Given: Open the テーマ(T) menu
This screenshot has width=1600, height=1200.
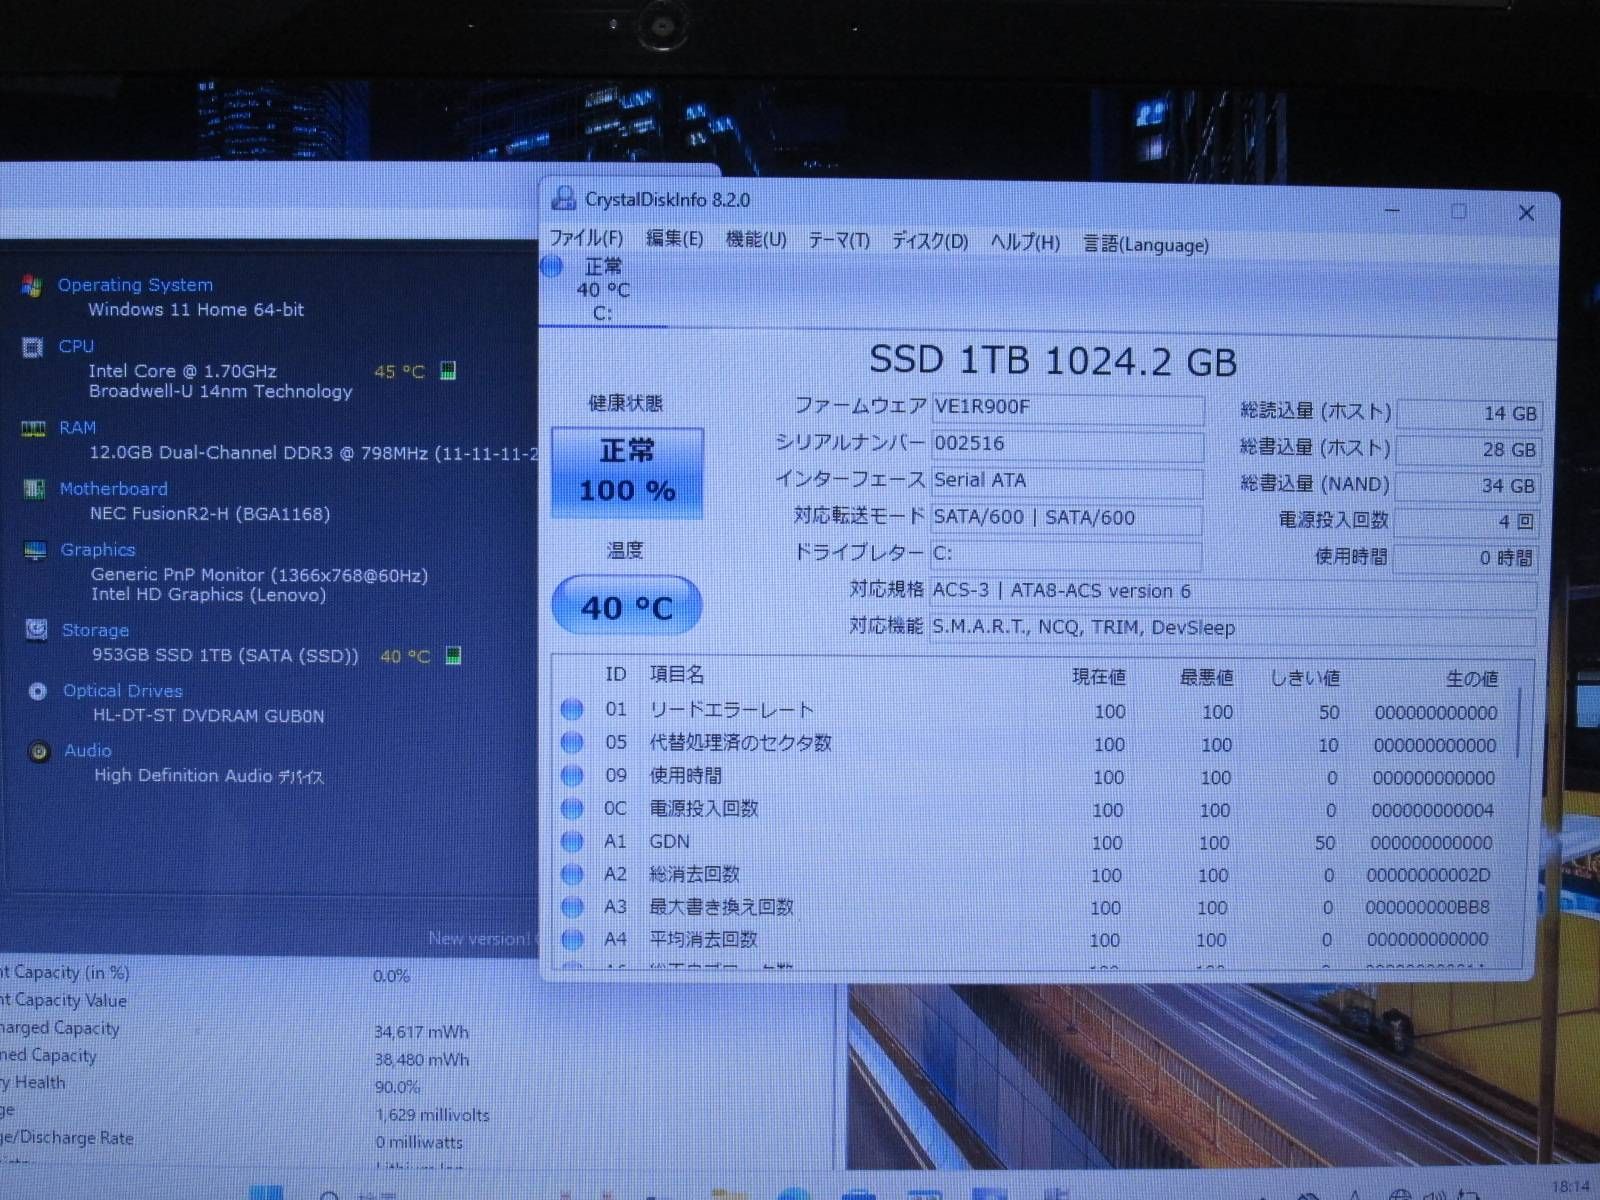Looking at the screenshot, I should (x=839, y=241).
